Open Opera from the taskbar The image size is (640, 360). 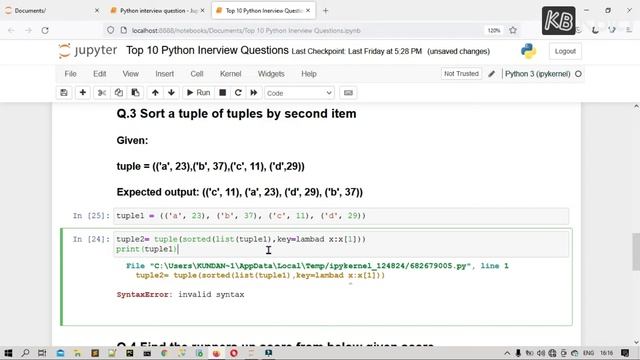tap(234, 353)
